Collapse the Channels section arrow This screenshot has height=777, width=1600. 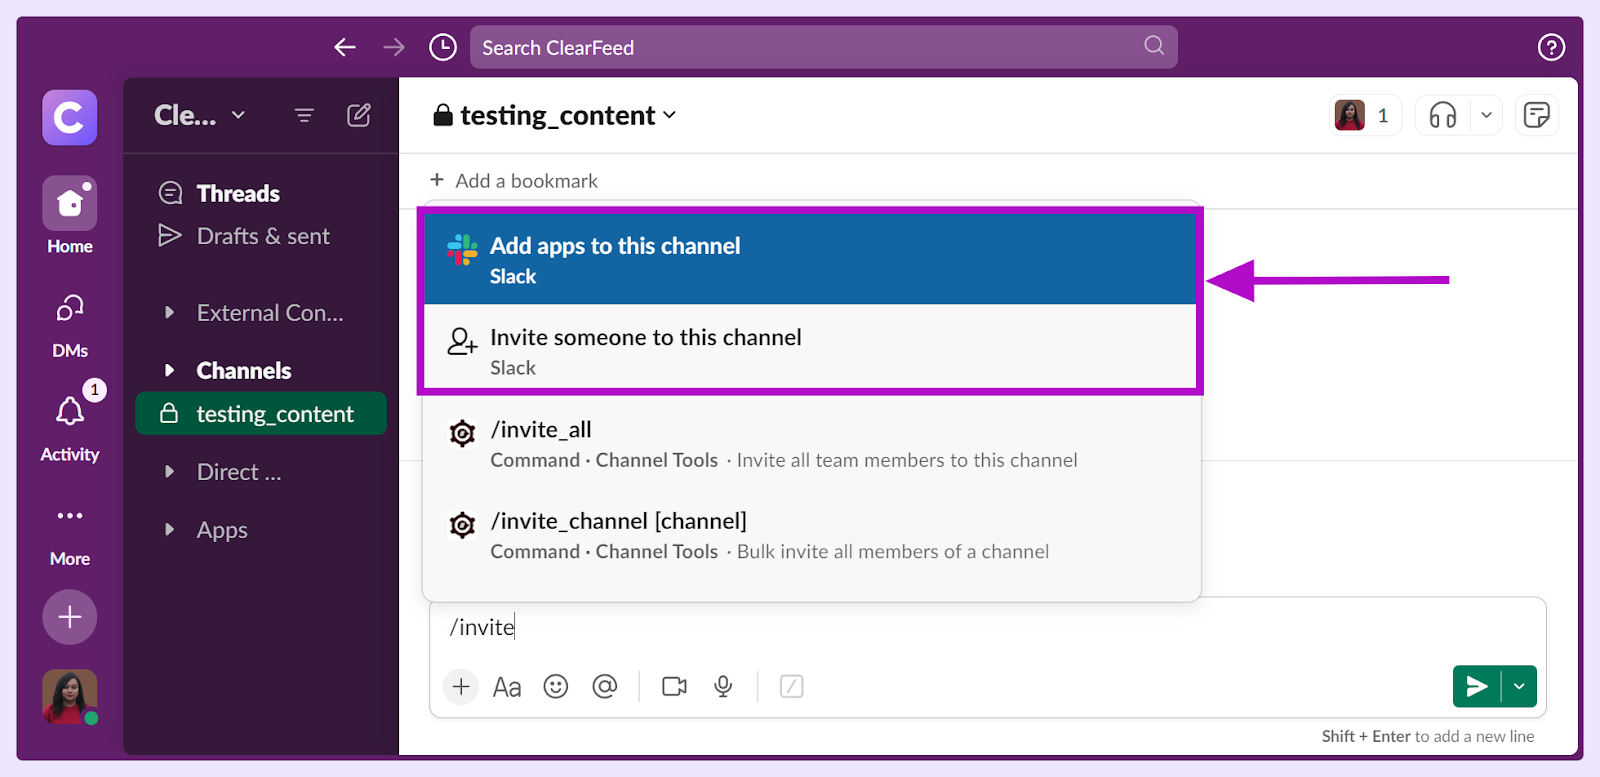coord(169,370)
